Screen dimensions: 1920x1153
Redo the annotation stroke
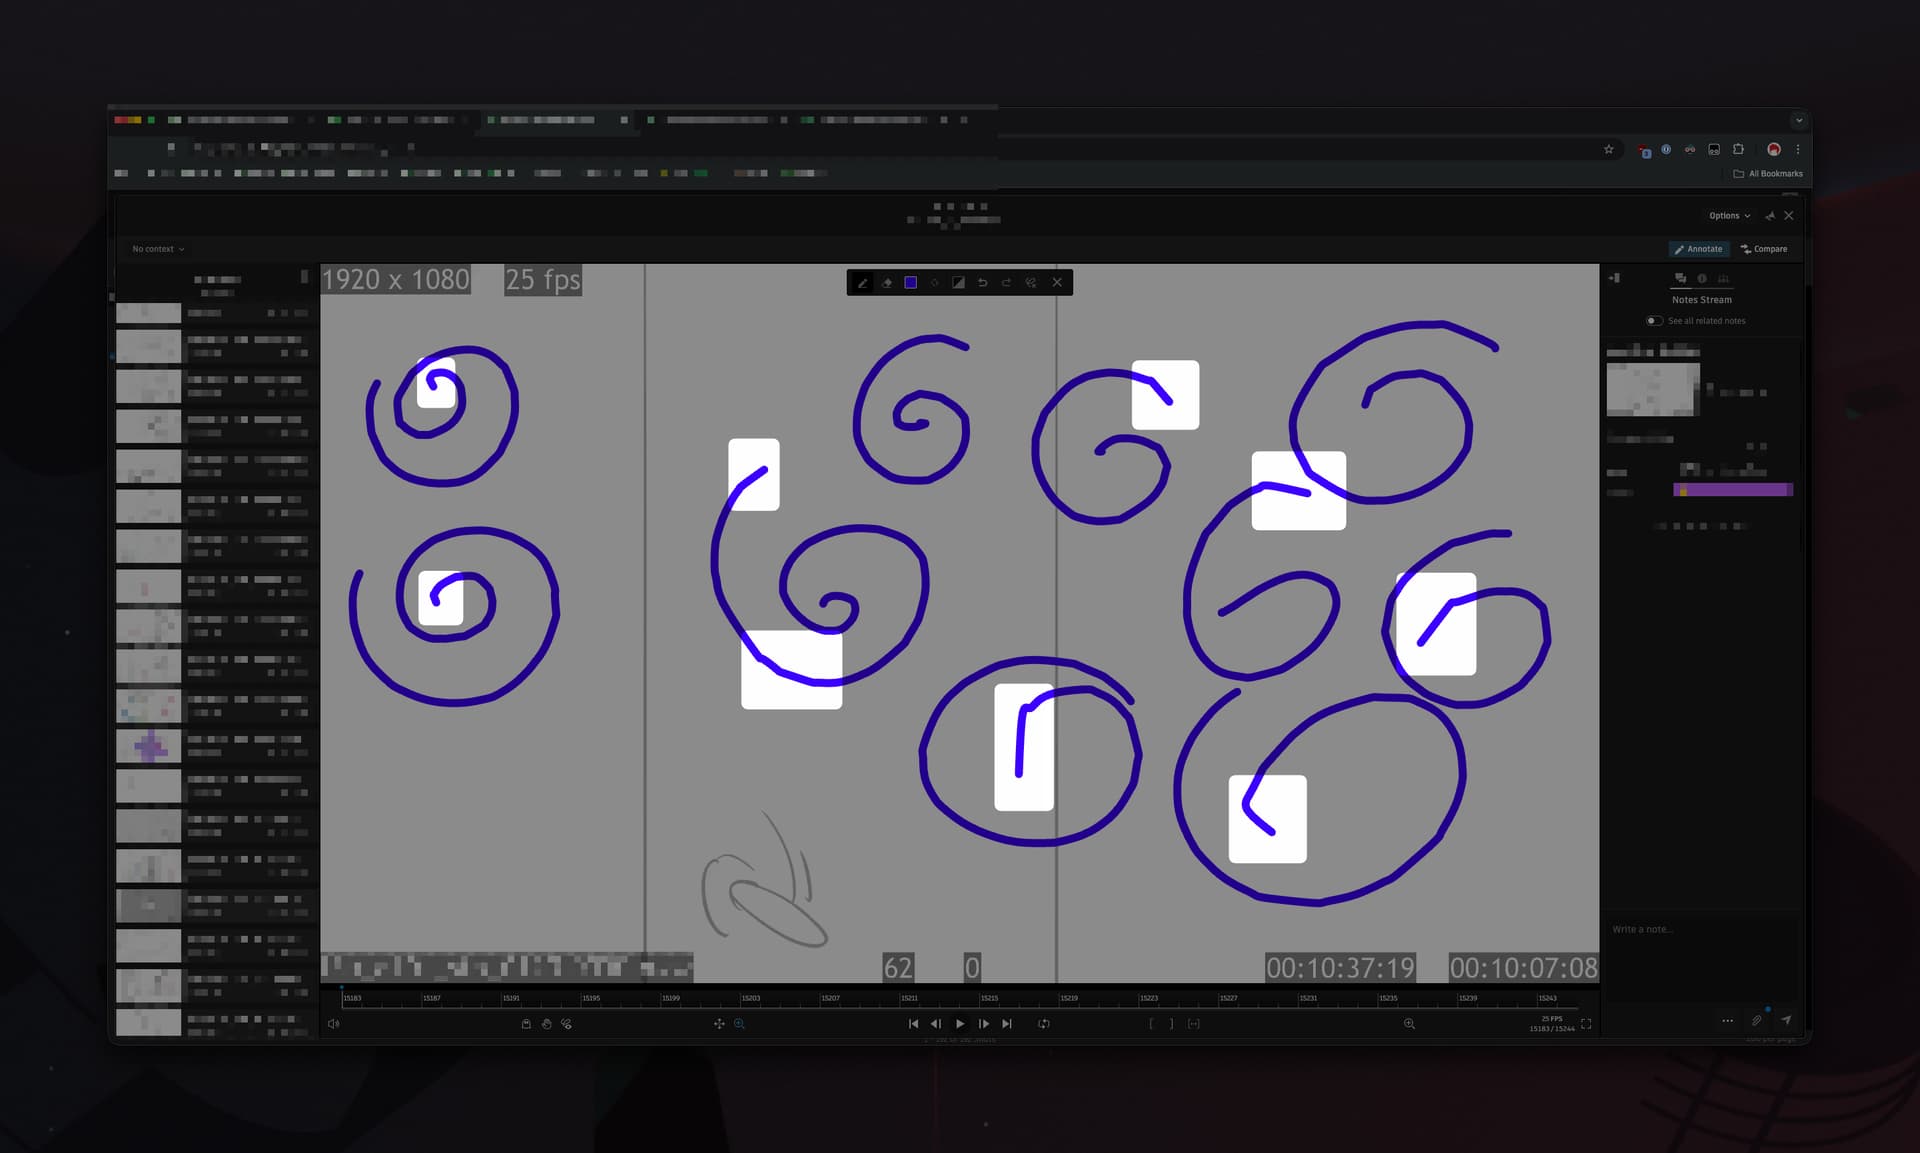coord(1006,283)
